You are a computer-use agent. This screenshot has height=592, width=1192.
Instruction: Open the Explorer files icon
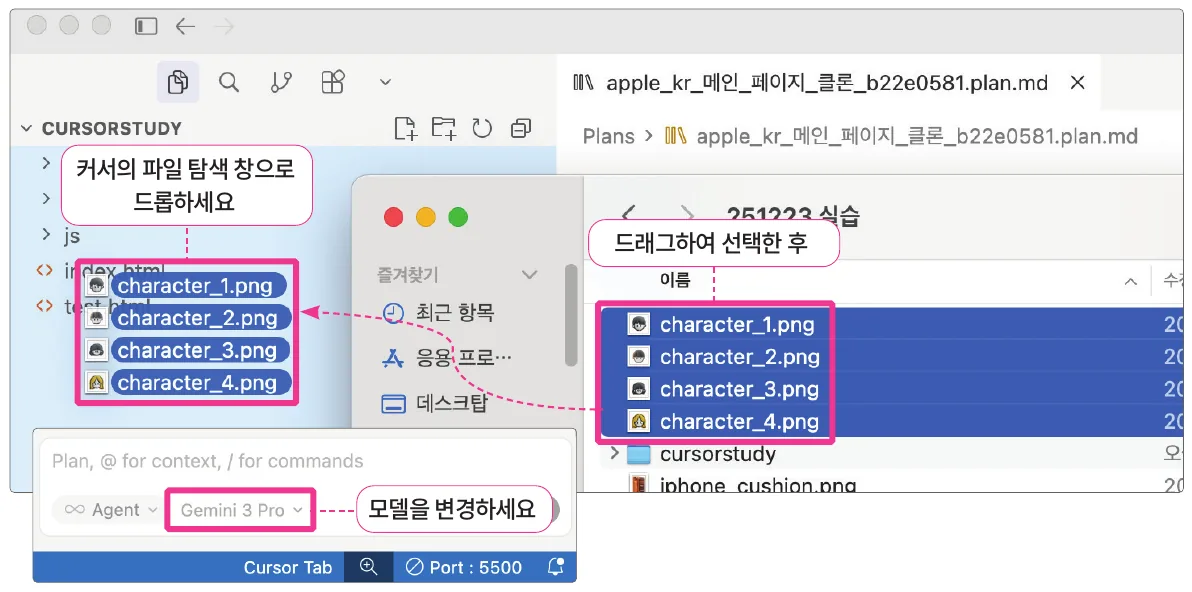178,81
